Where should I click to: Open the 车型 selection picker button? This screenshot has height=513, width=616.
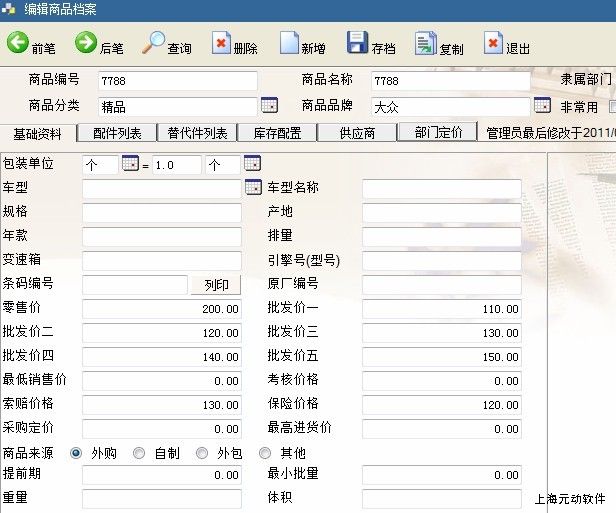252,187
